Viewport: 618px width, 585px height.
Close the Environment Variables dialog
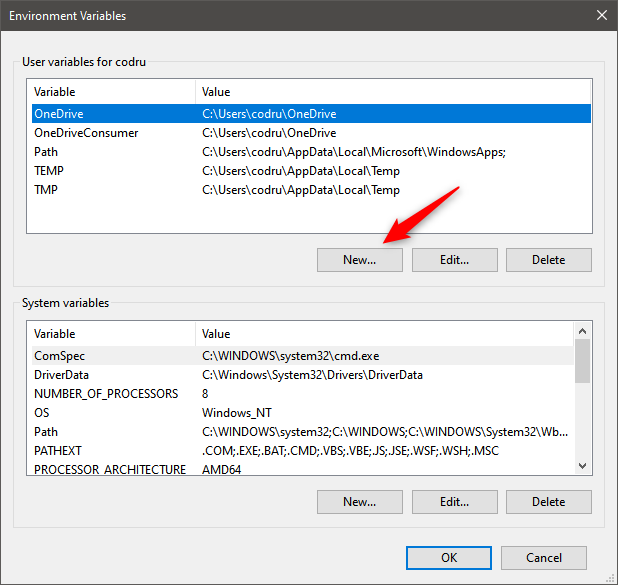(601, 16)
